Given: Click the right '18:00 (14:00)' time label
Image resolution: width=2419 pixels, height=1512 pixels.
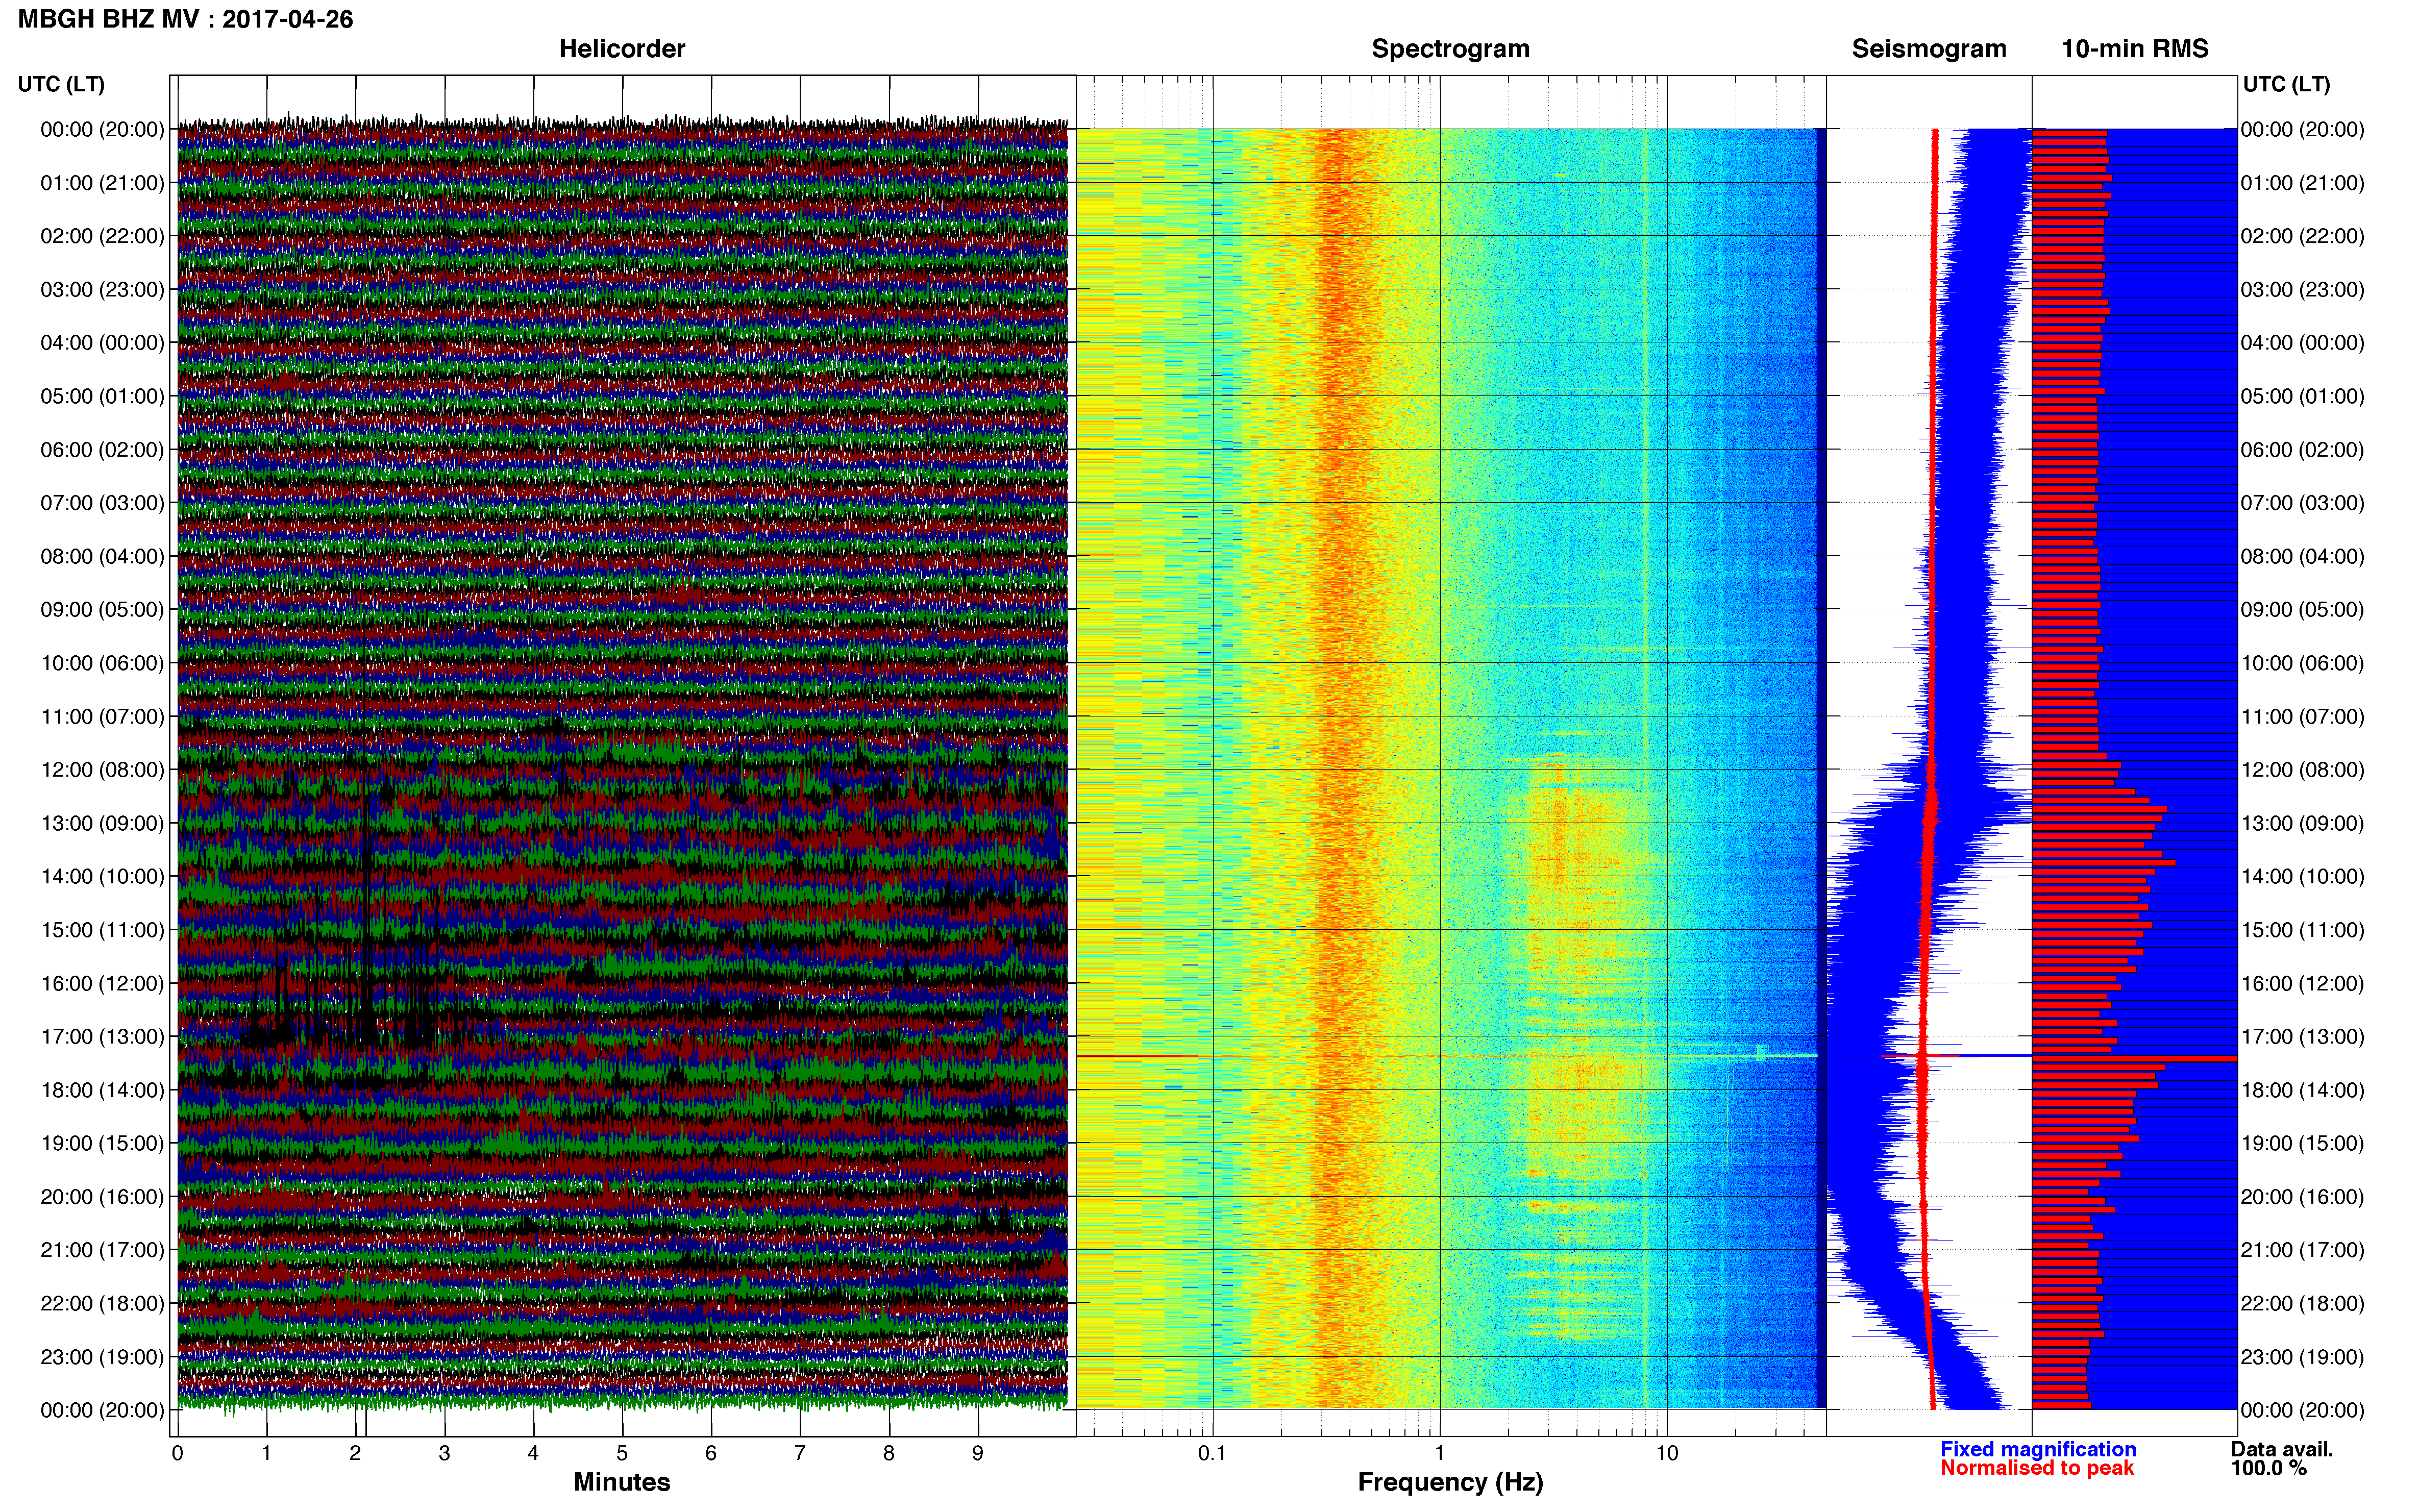Looking at the screenshot, I should pyautogui.click(x=2303, y=1090).
